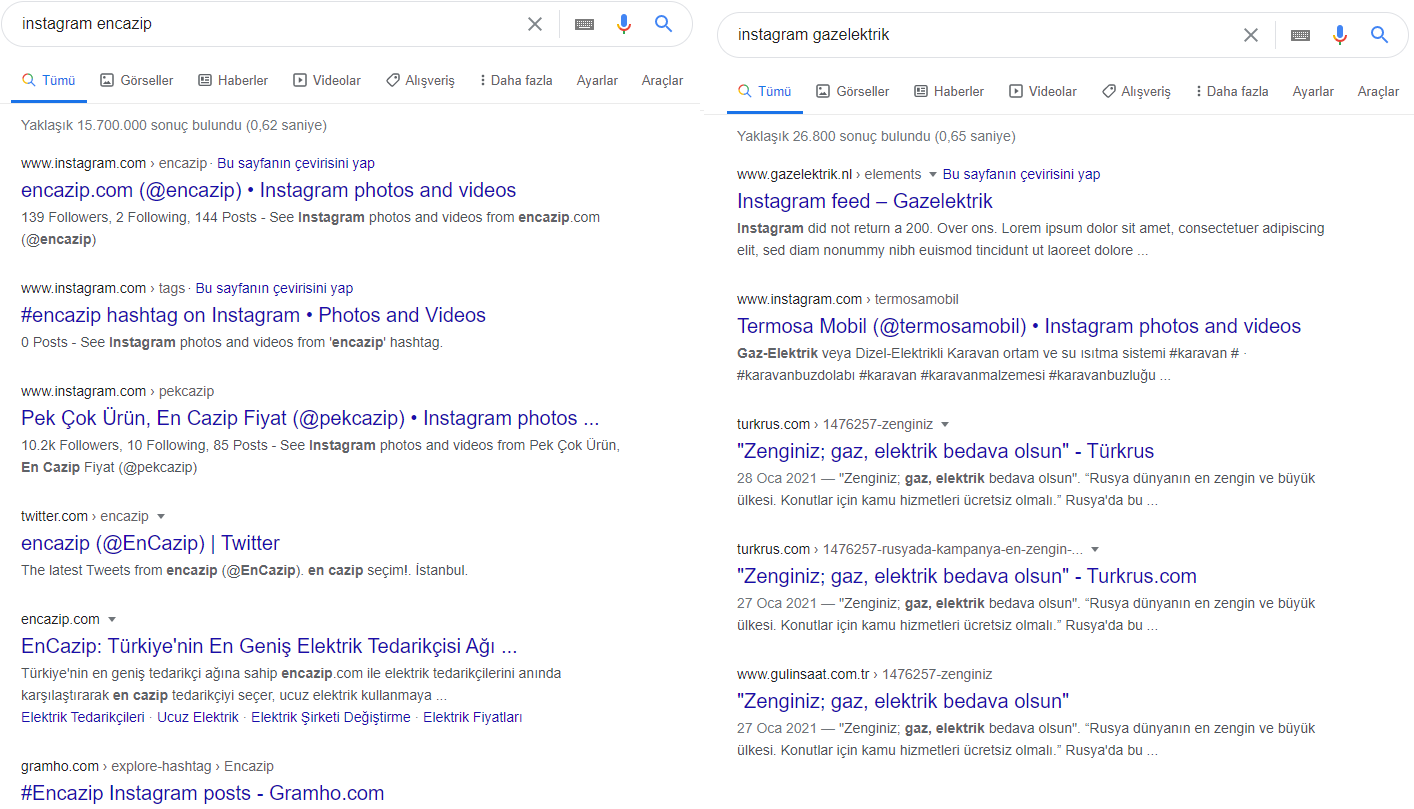
Task: Open "Pek Çok Ürün, En Cazip Fiyat (@pekcazip)" result
Action: pyautogui.click(x=310, y=418)
